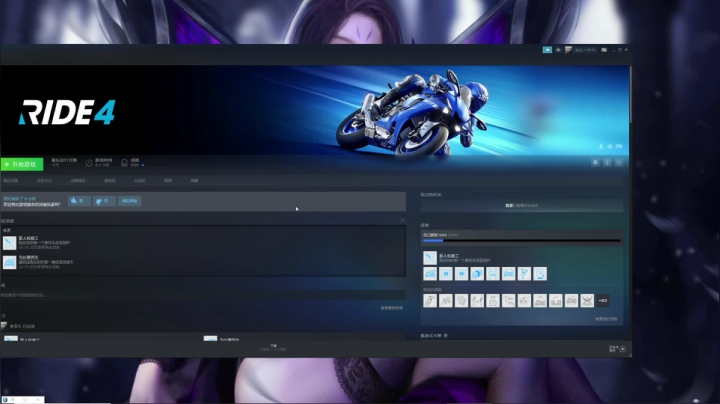Screen dimensions: 720x404
Task: Click second friend icon on hero banner
Action: tap(610, 146)
